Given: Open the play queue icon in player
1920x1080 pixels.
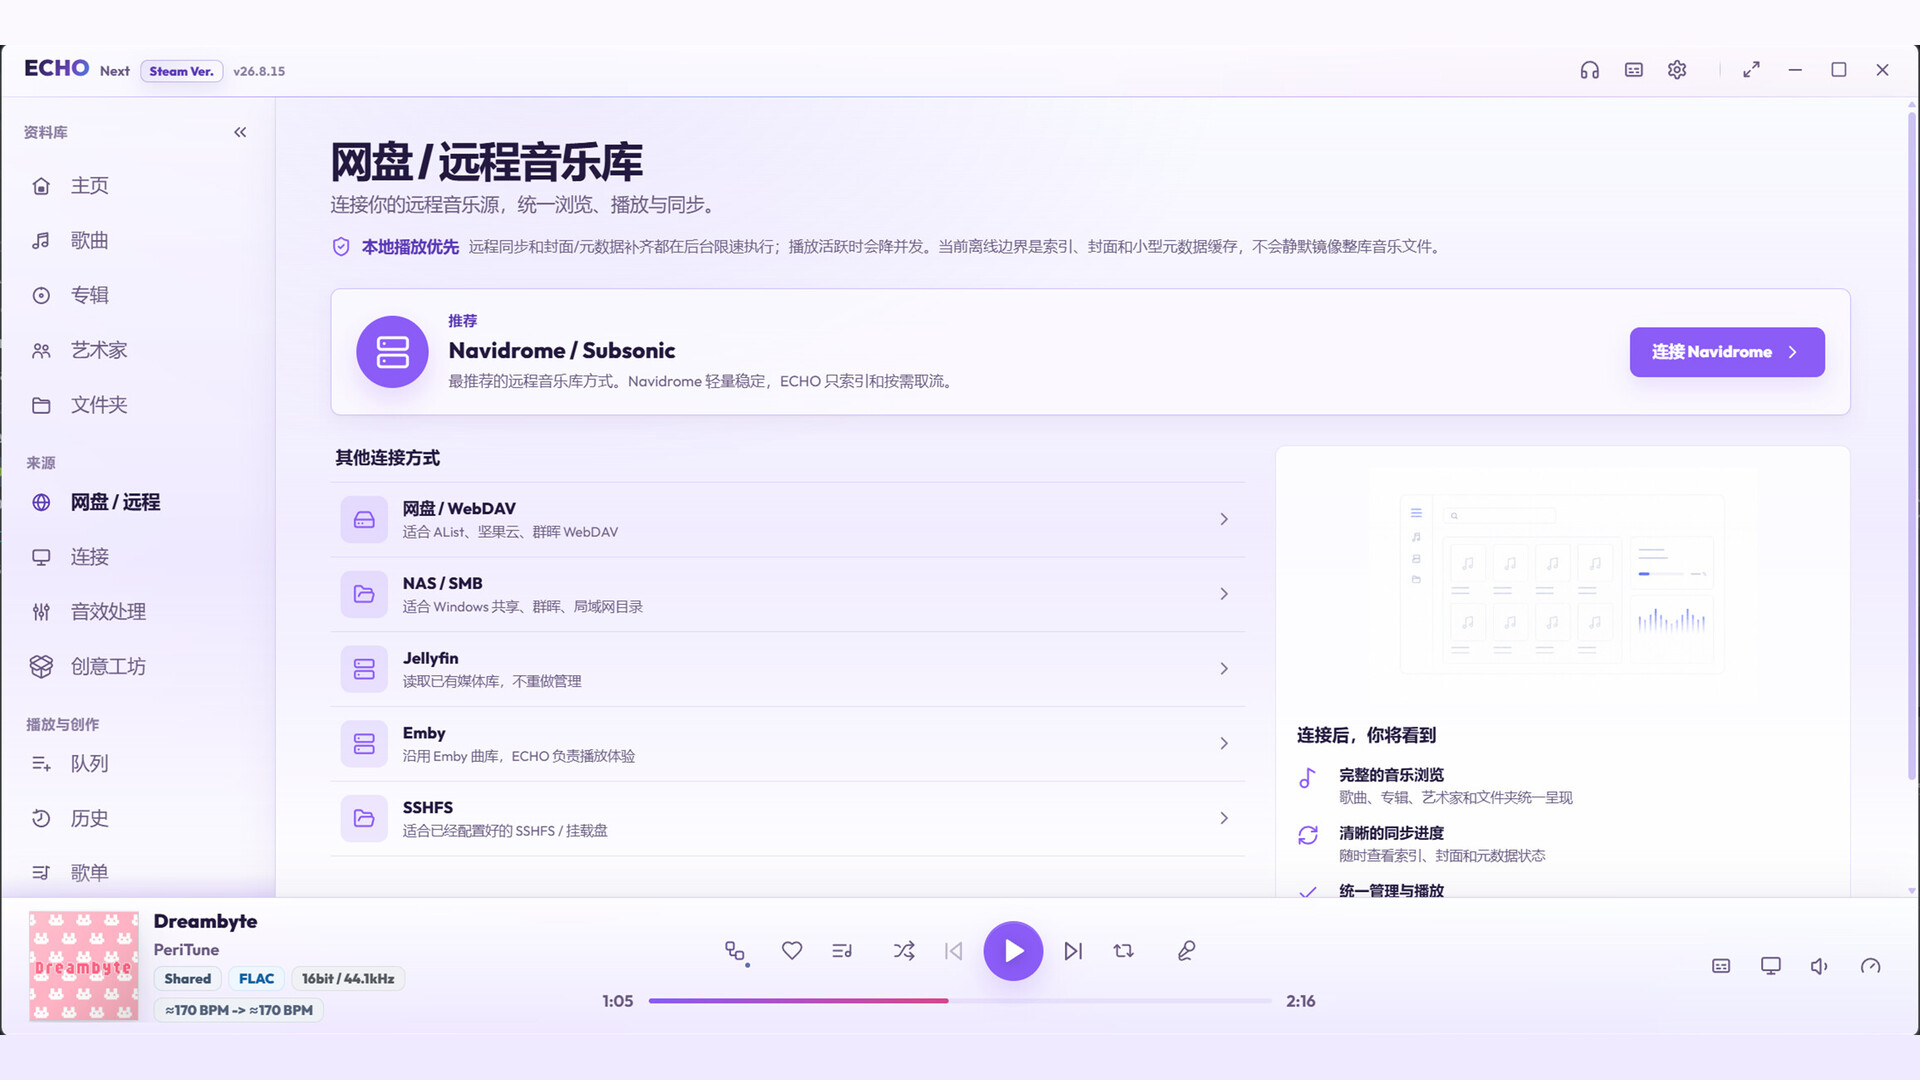Looking at the screenshot, I should (842, 951).
